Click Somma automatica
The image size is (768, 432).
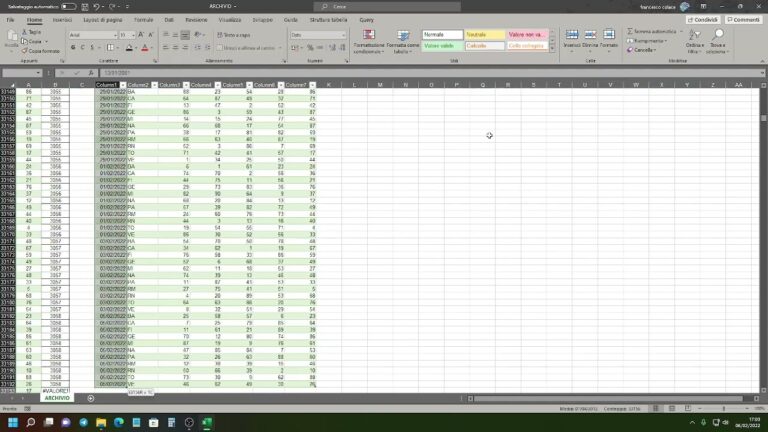point(651,31)
